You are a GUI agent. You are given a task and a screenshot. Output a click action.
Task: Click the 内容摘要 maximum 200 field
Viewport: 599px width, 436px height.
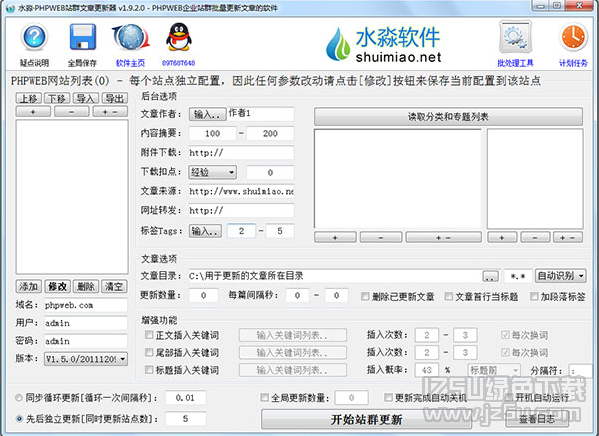tap(270, 133)
